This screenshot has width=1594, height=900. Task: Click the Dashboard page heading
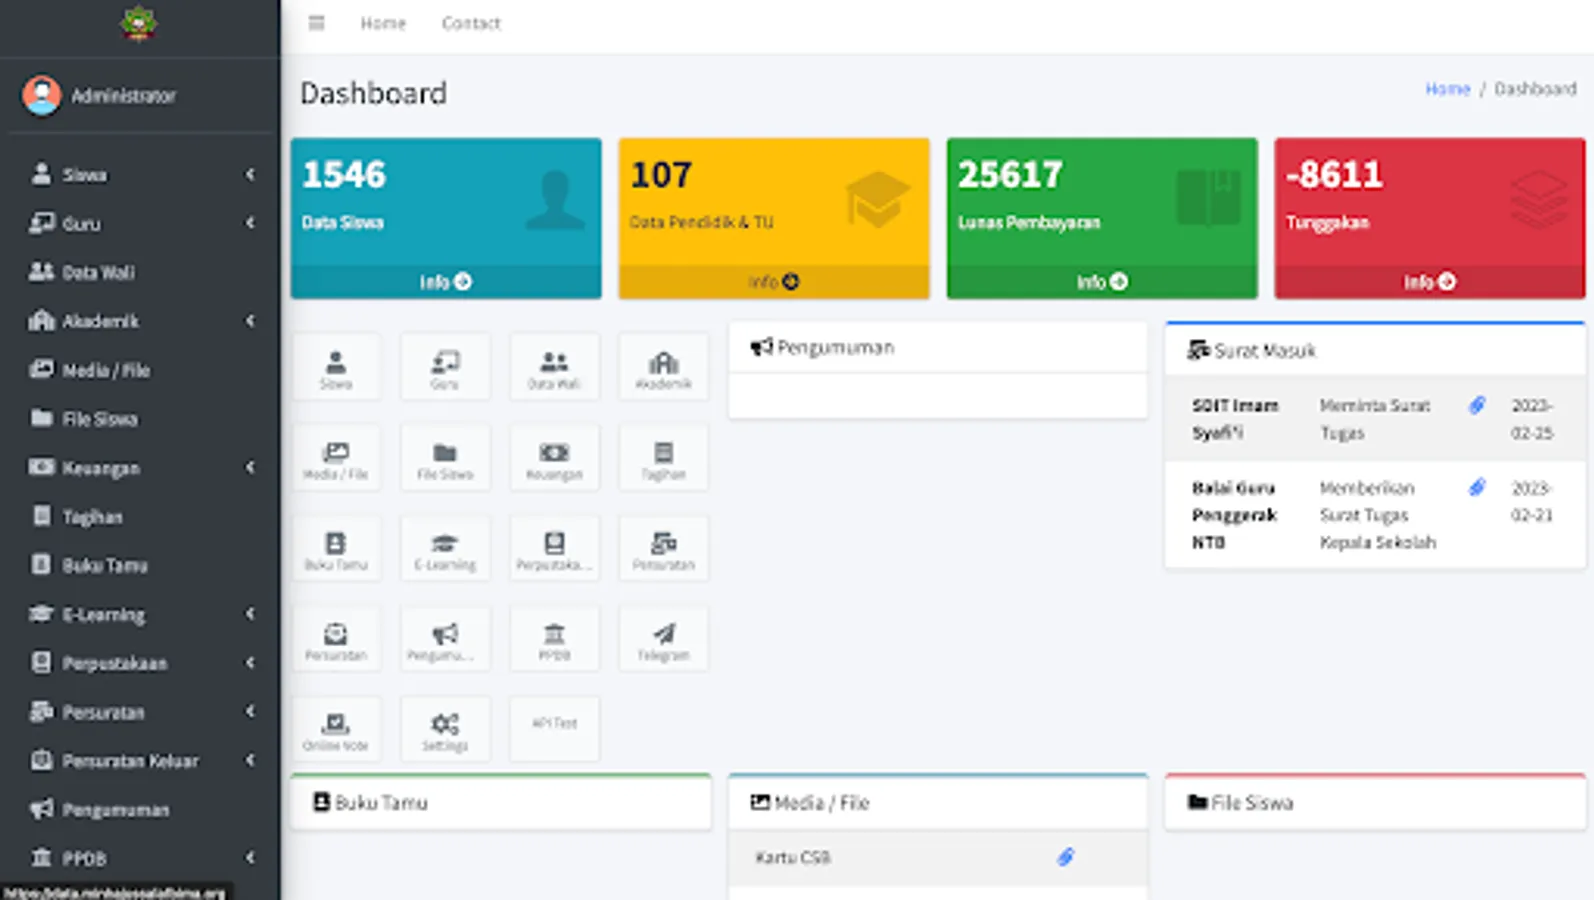(x=373, y=93)
